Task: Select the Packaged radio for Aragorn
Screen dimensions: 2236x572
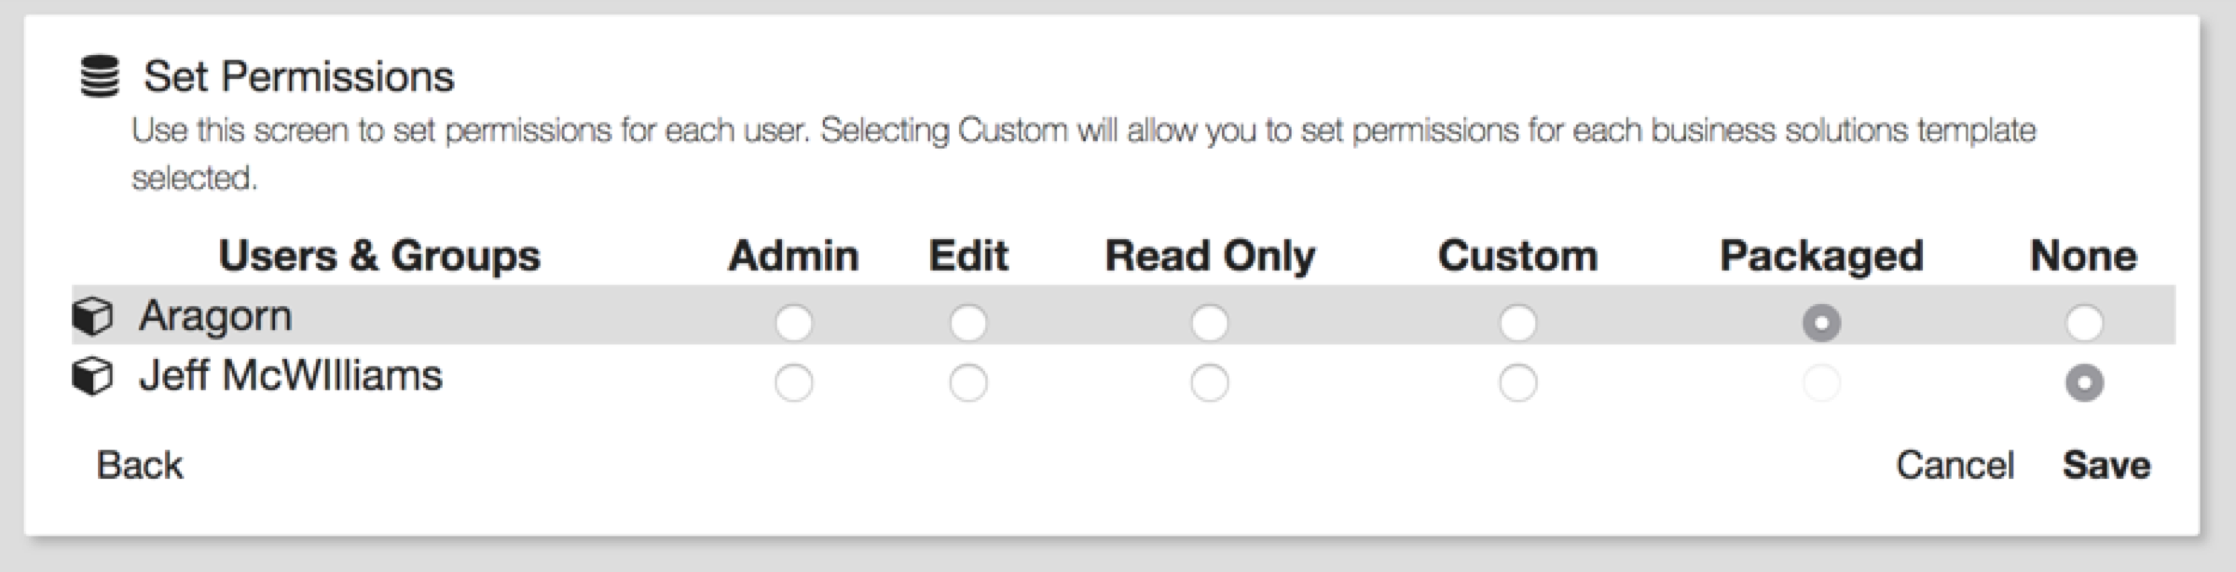Action: click(1821, 323)
